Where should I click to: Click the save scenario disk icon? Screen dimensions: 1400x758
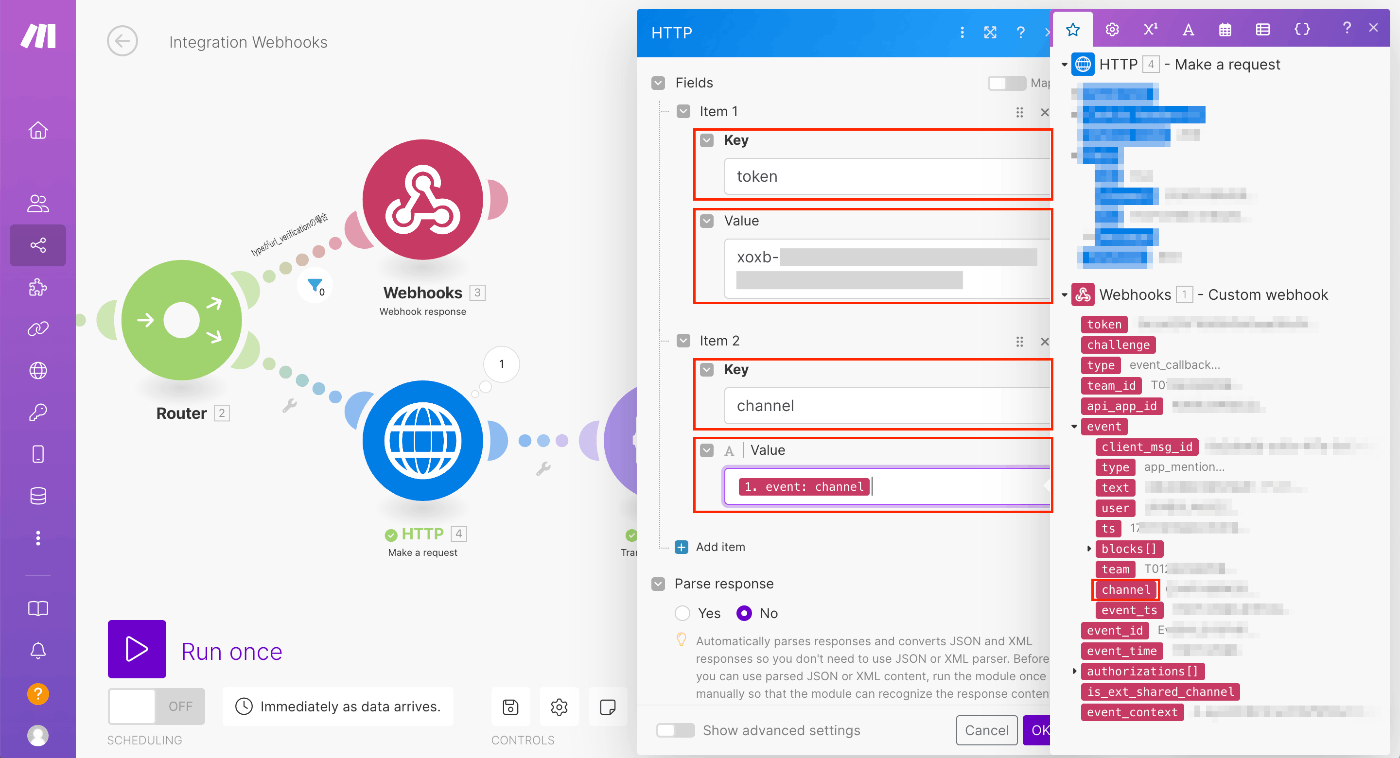(x=510, y=707)
